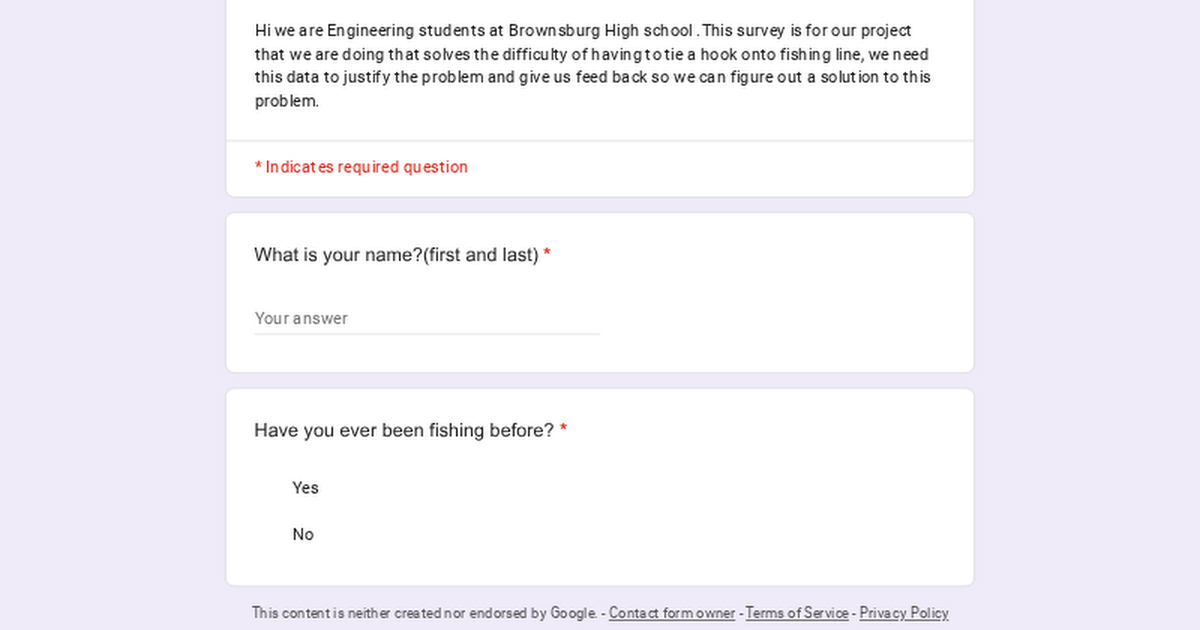Click the underline beneath the name answer field
This screenshot has width=1200, height=630.
426,334
